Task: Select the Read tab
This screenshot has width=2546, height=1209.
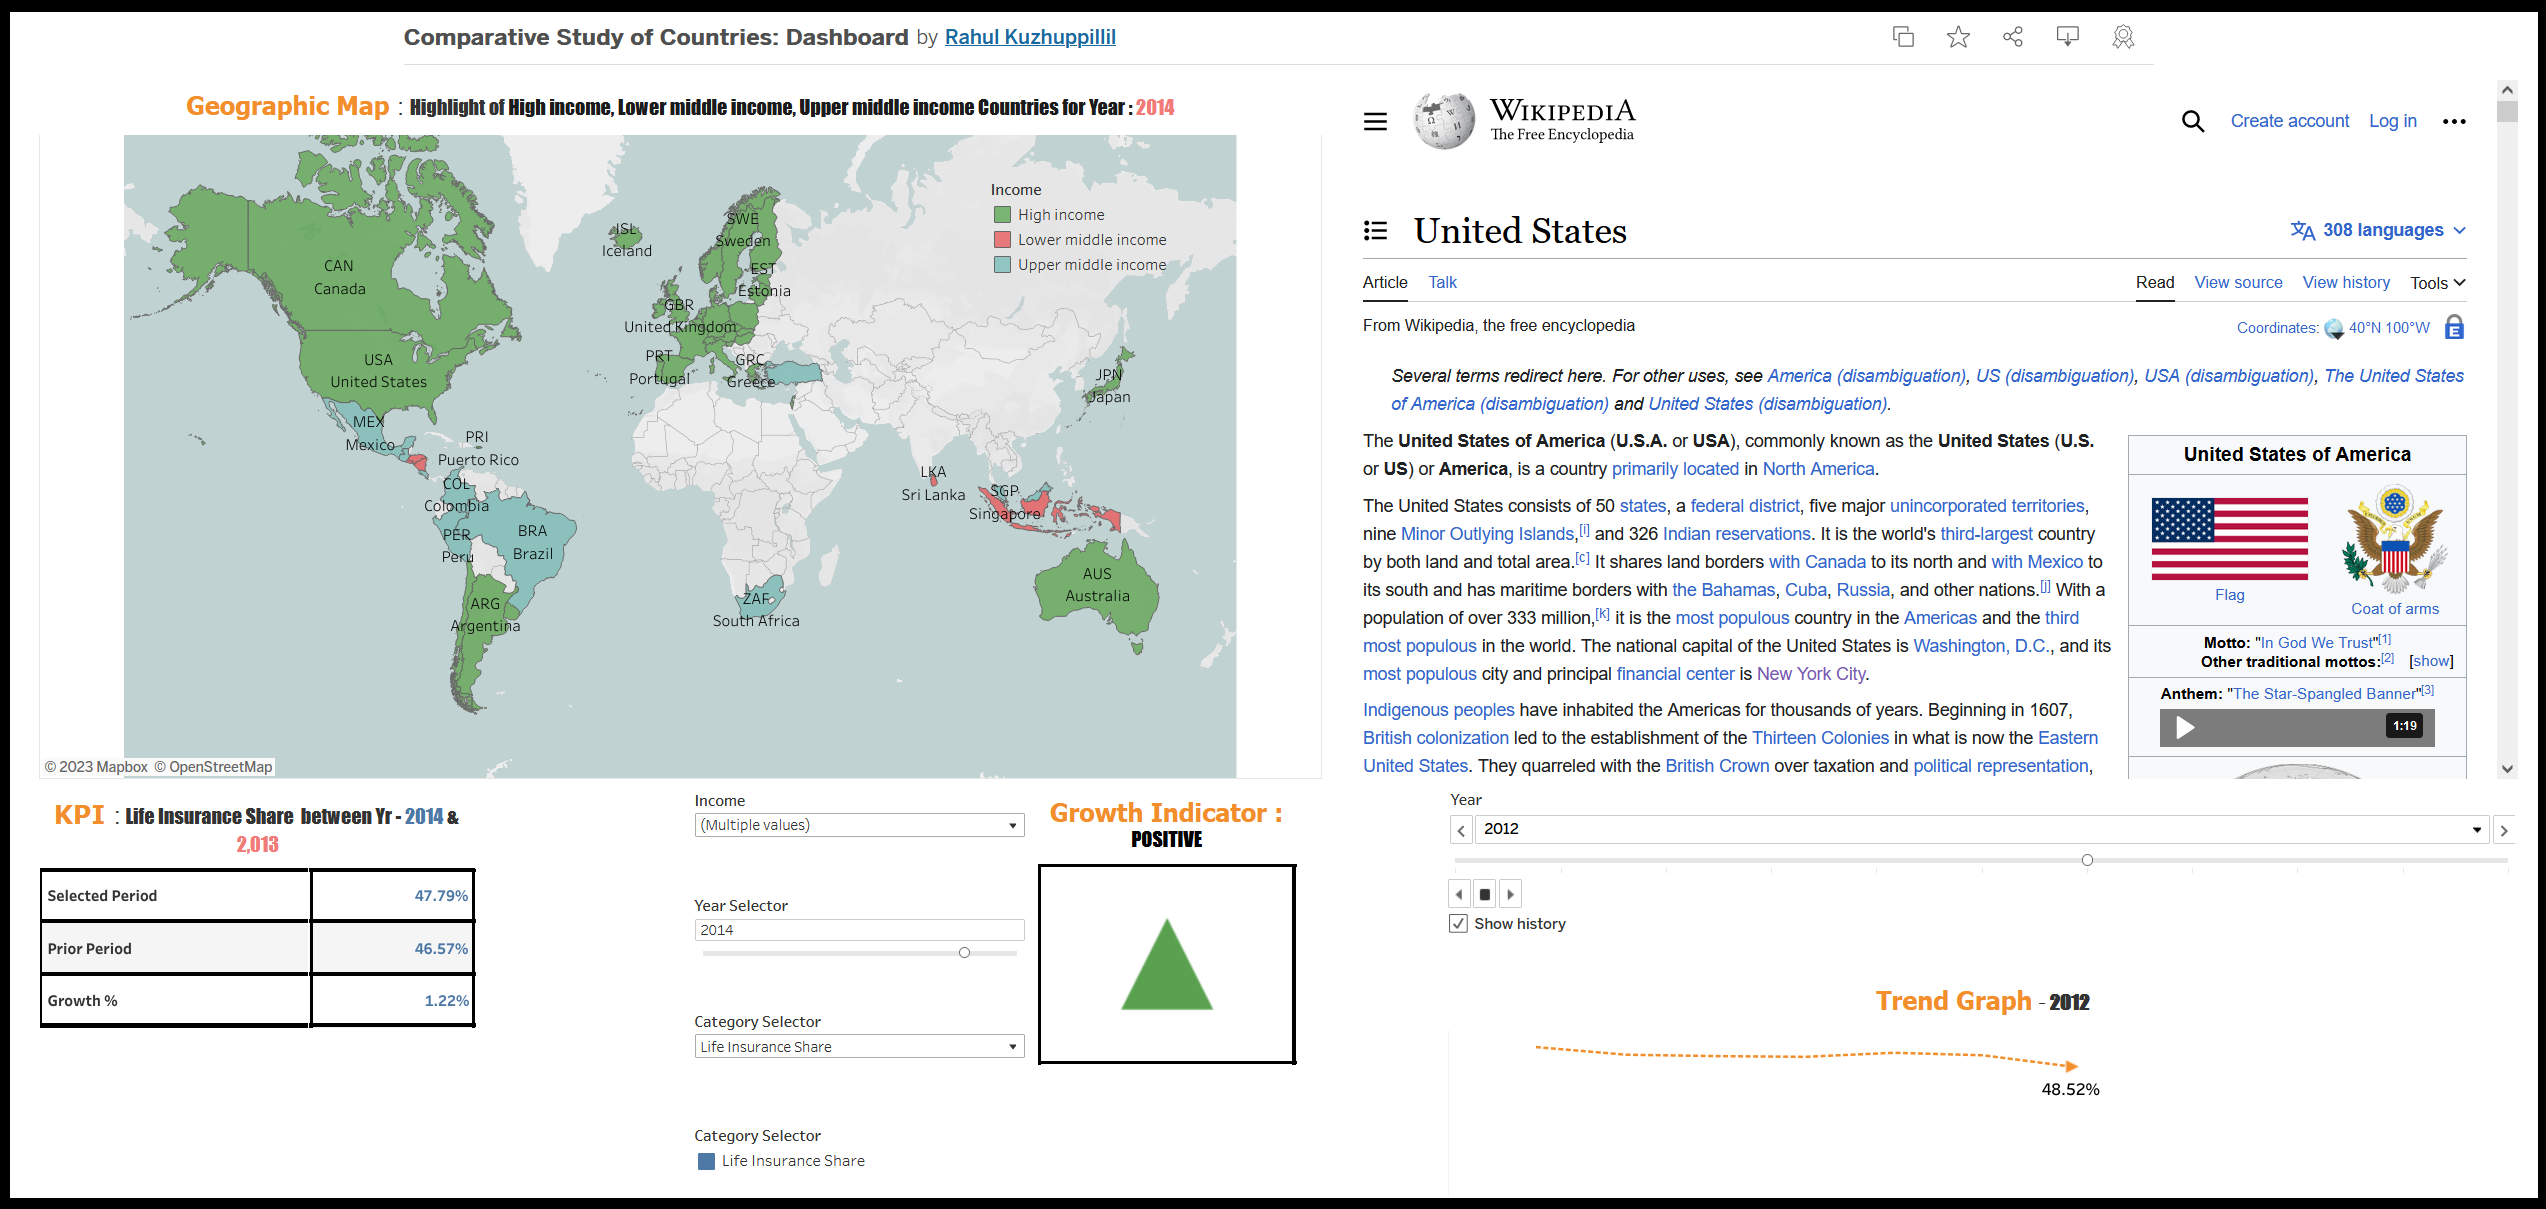Action: pyautogui.click(x=2155, y=282)
